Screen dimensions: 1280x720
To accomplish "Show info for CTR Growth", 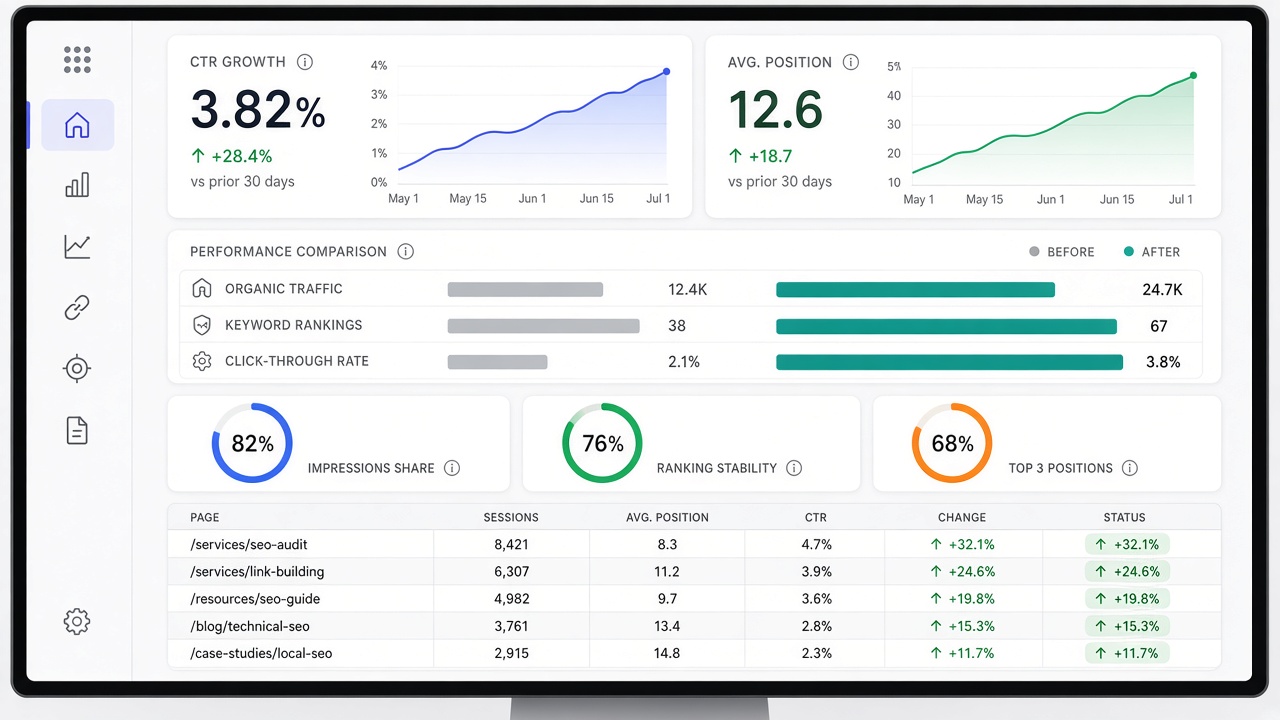I will [x=305, y=62].
